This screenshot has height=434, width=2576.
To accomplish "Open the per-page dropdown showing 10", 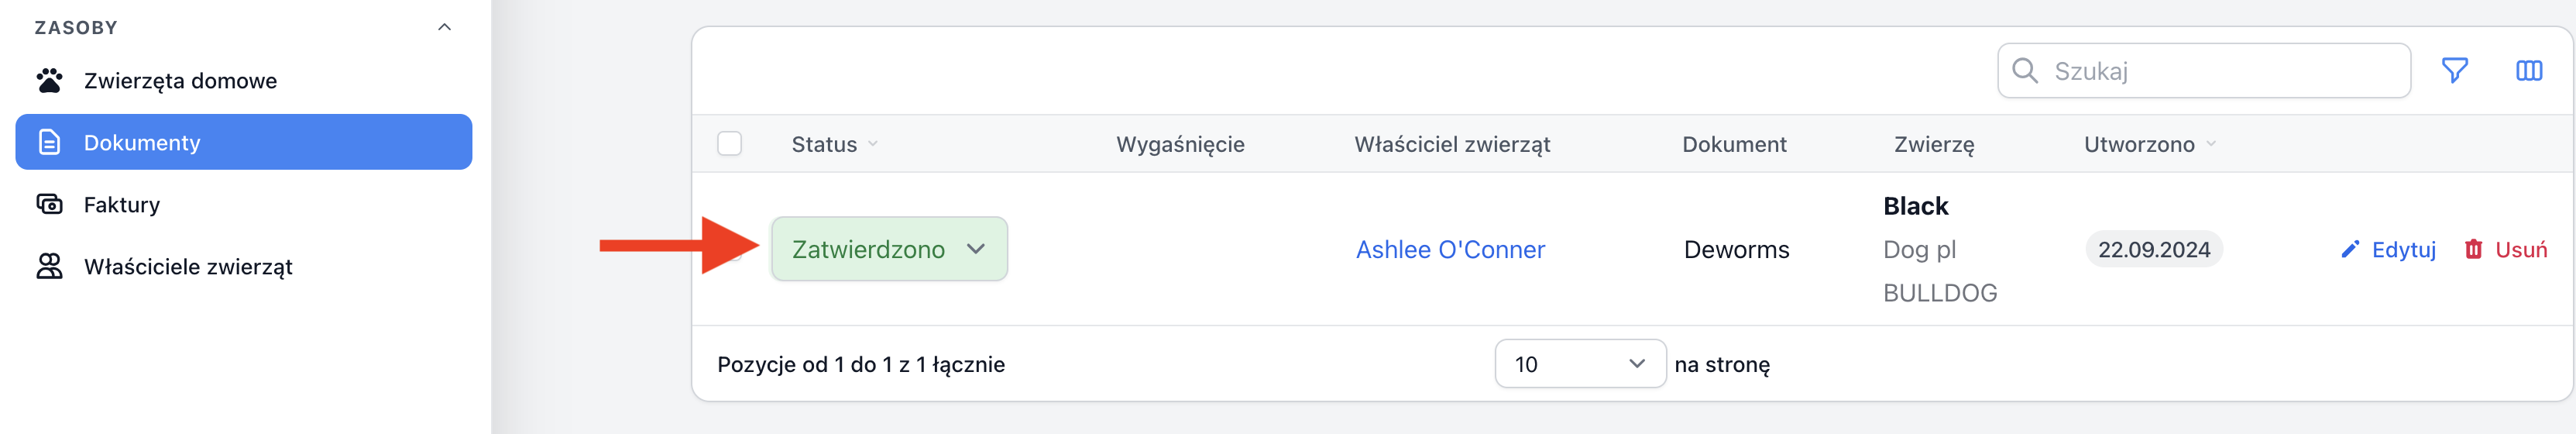I will [1580, 364].
